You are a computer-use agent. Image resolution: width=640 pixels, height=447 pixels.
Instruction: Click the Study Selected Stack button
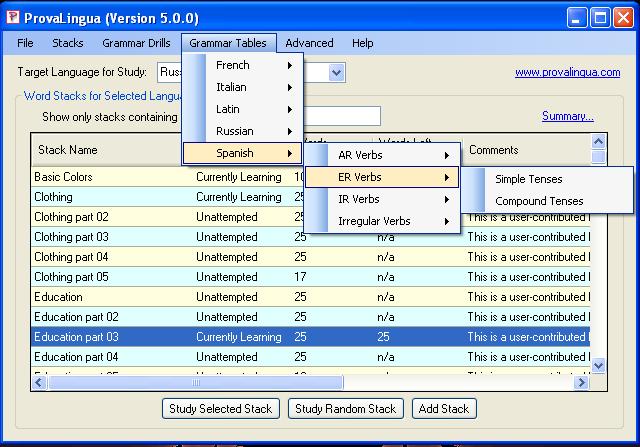point(221,409)
